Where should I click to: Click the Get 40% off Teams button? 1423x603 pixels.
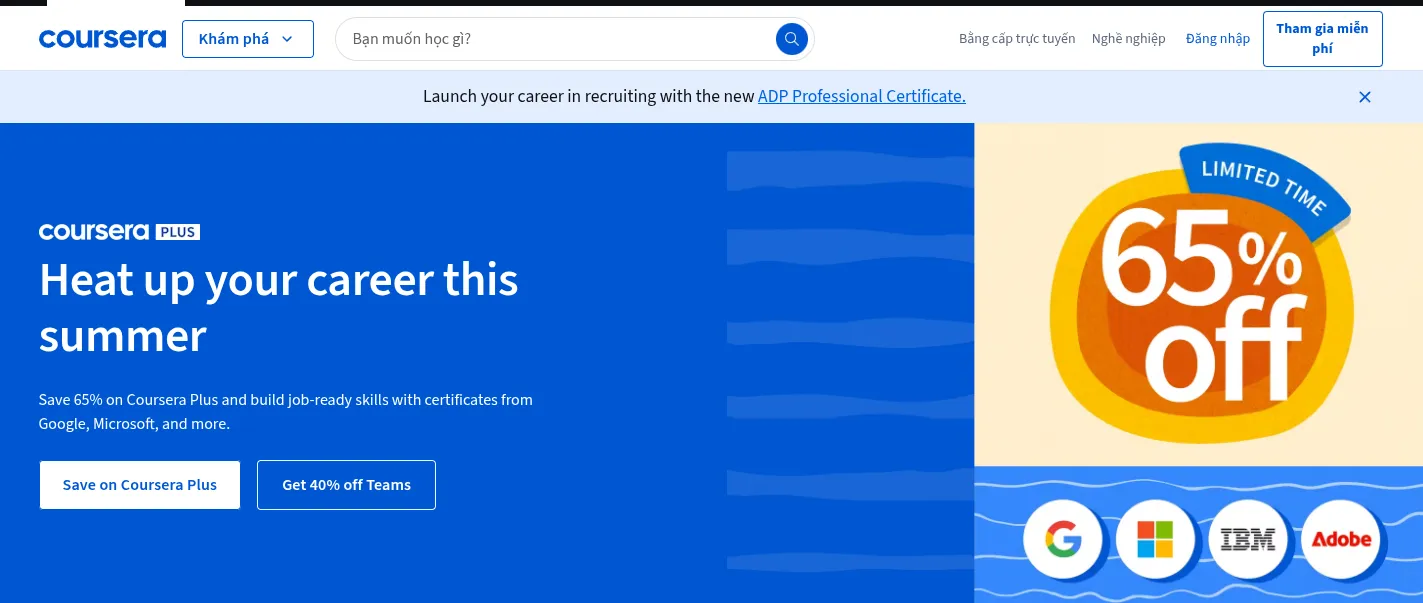point(346,485)
